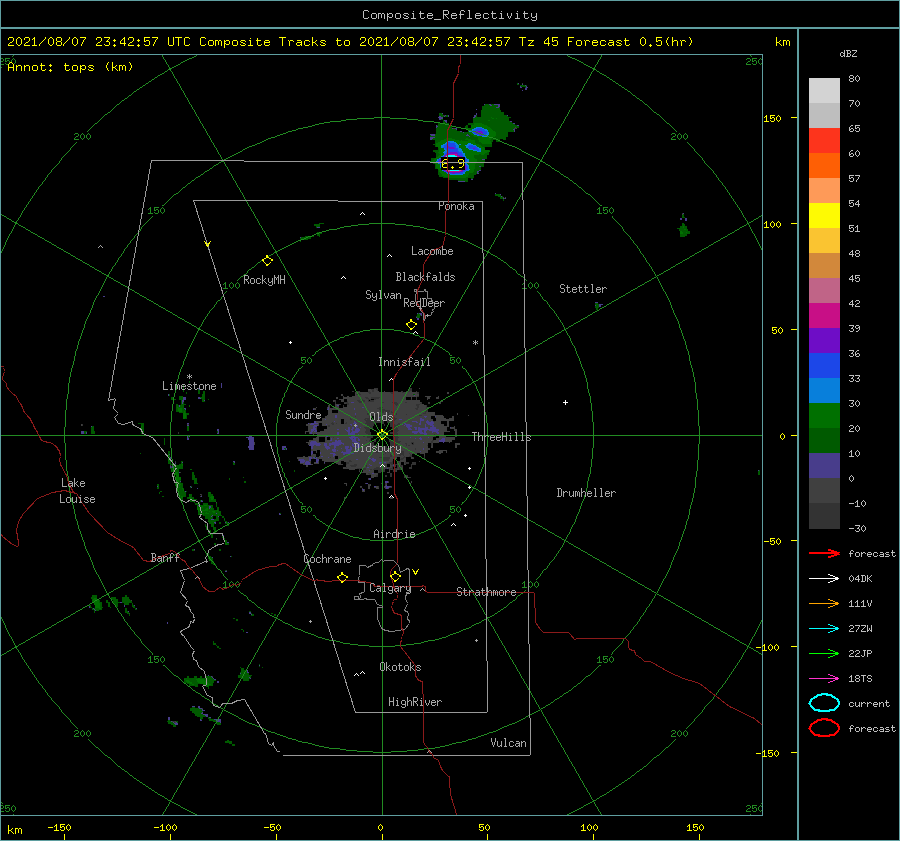Image resolution: width=900 pixels, height=841 pixels.
Task: Click the red swatch between 65 and 60 dBZ
Action: click(824, 141)
